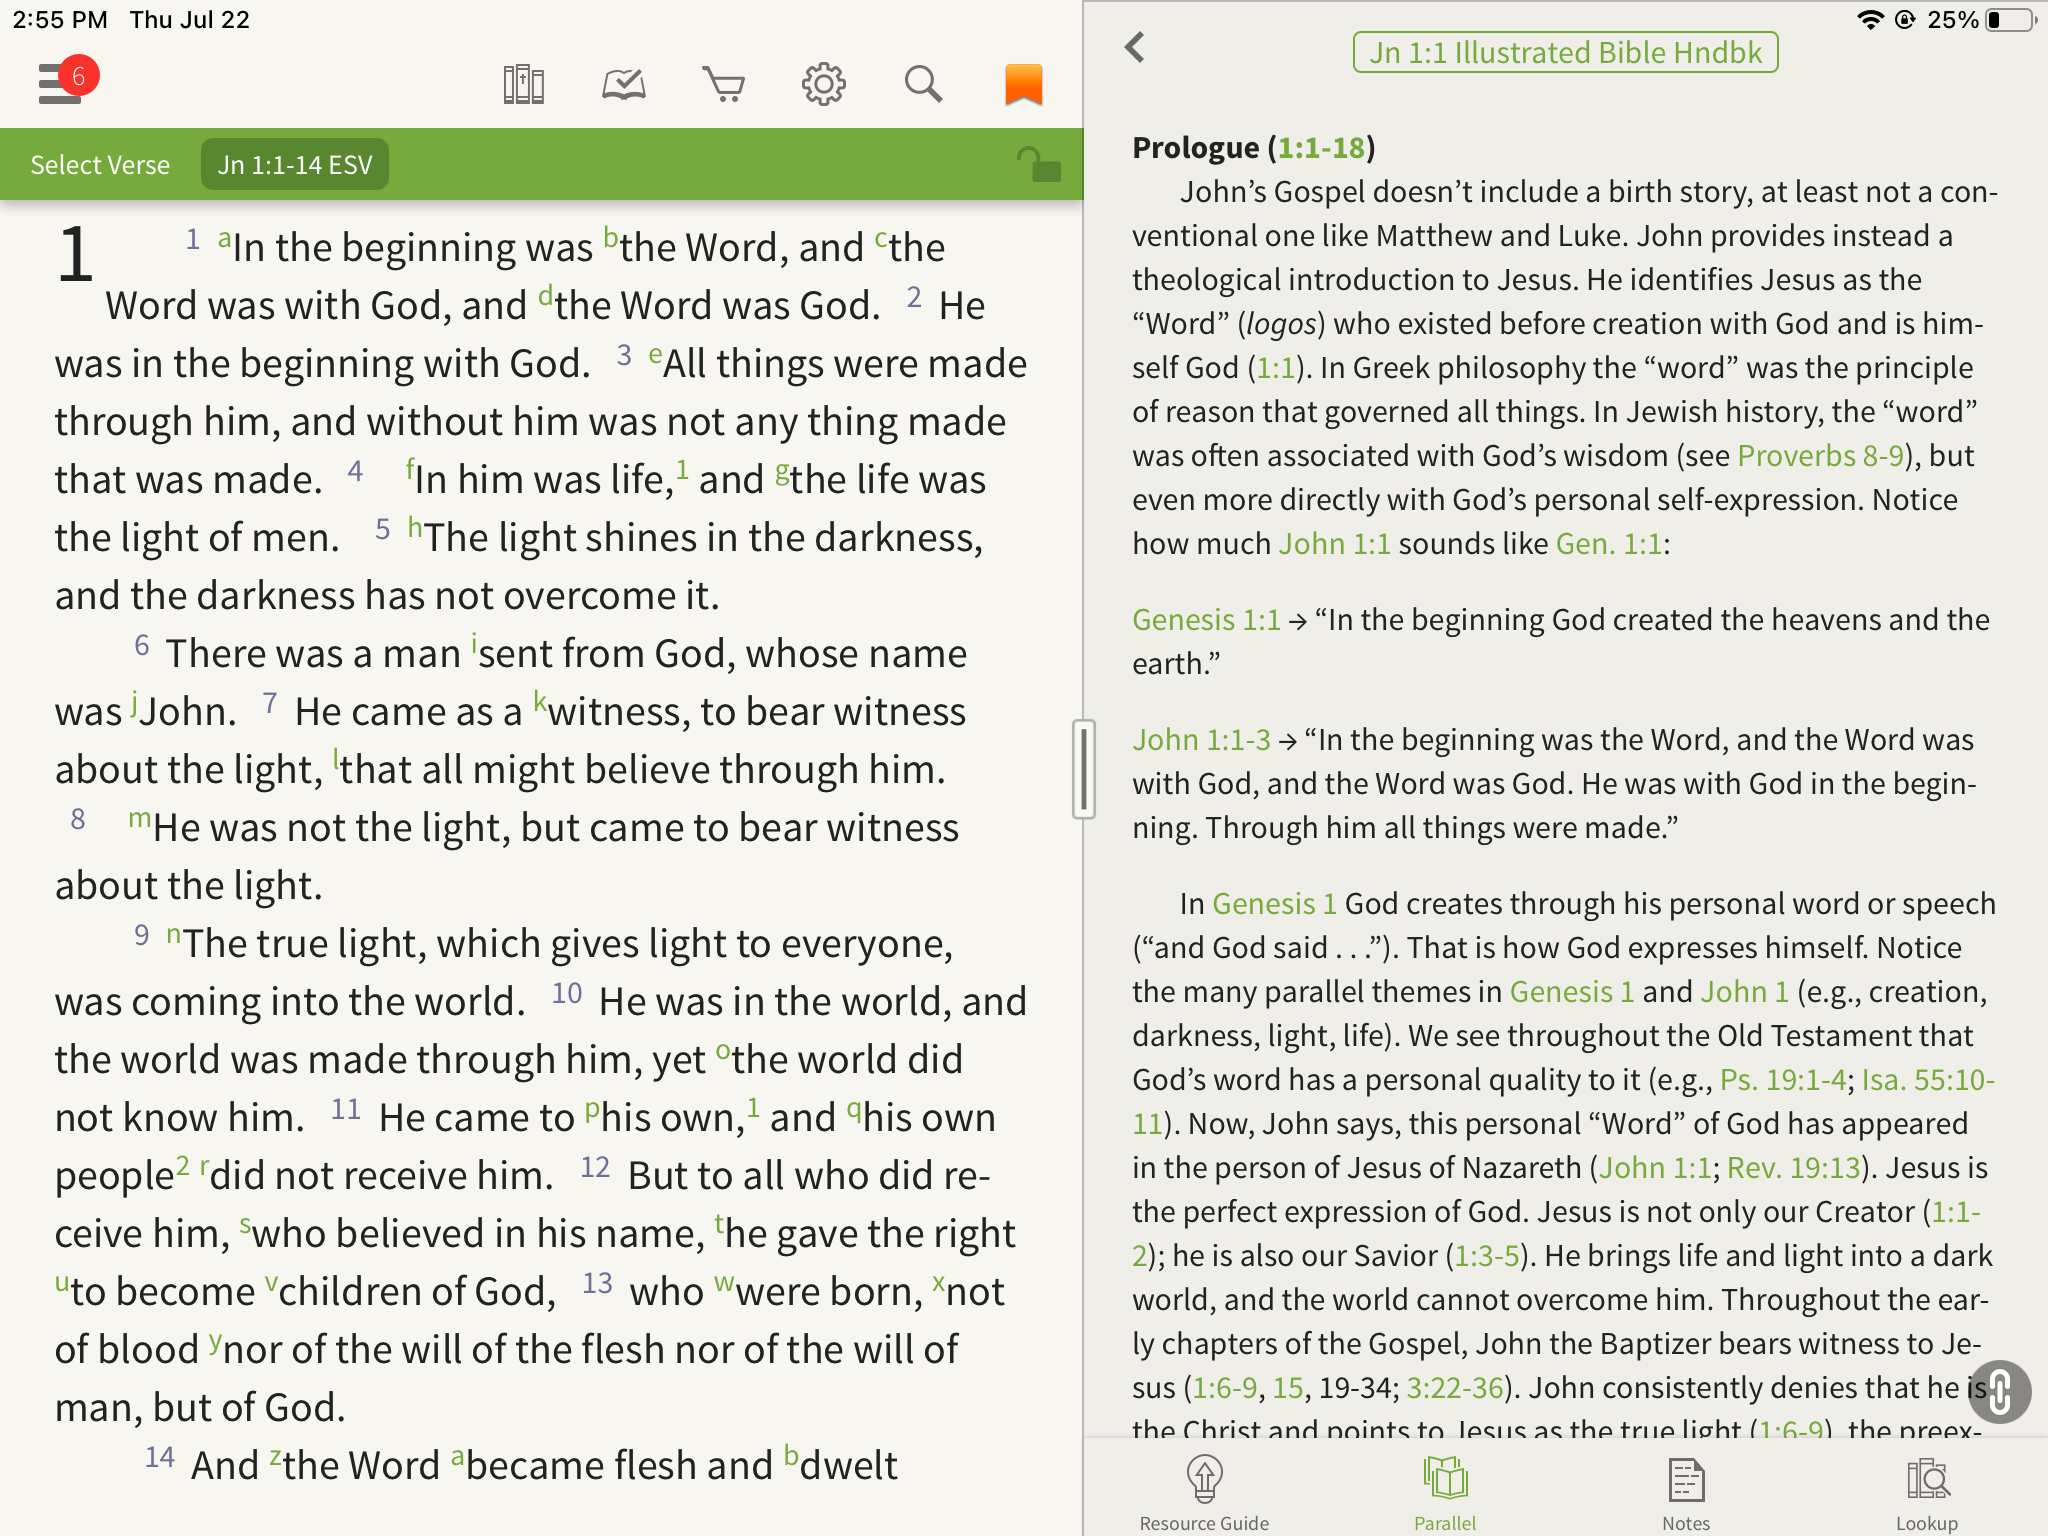Open the 1:3-5 reference link

point(1487,1256)
